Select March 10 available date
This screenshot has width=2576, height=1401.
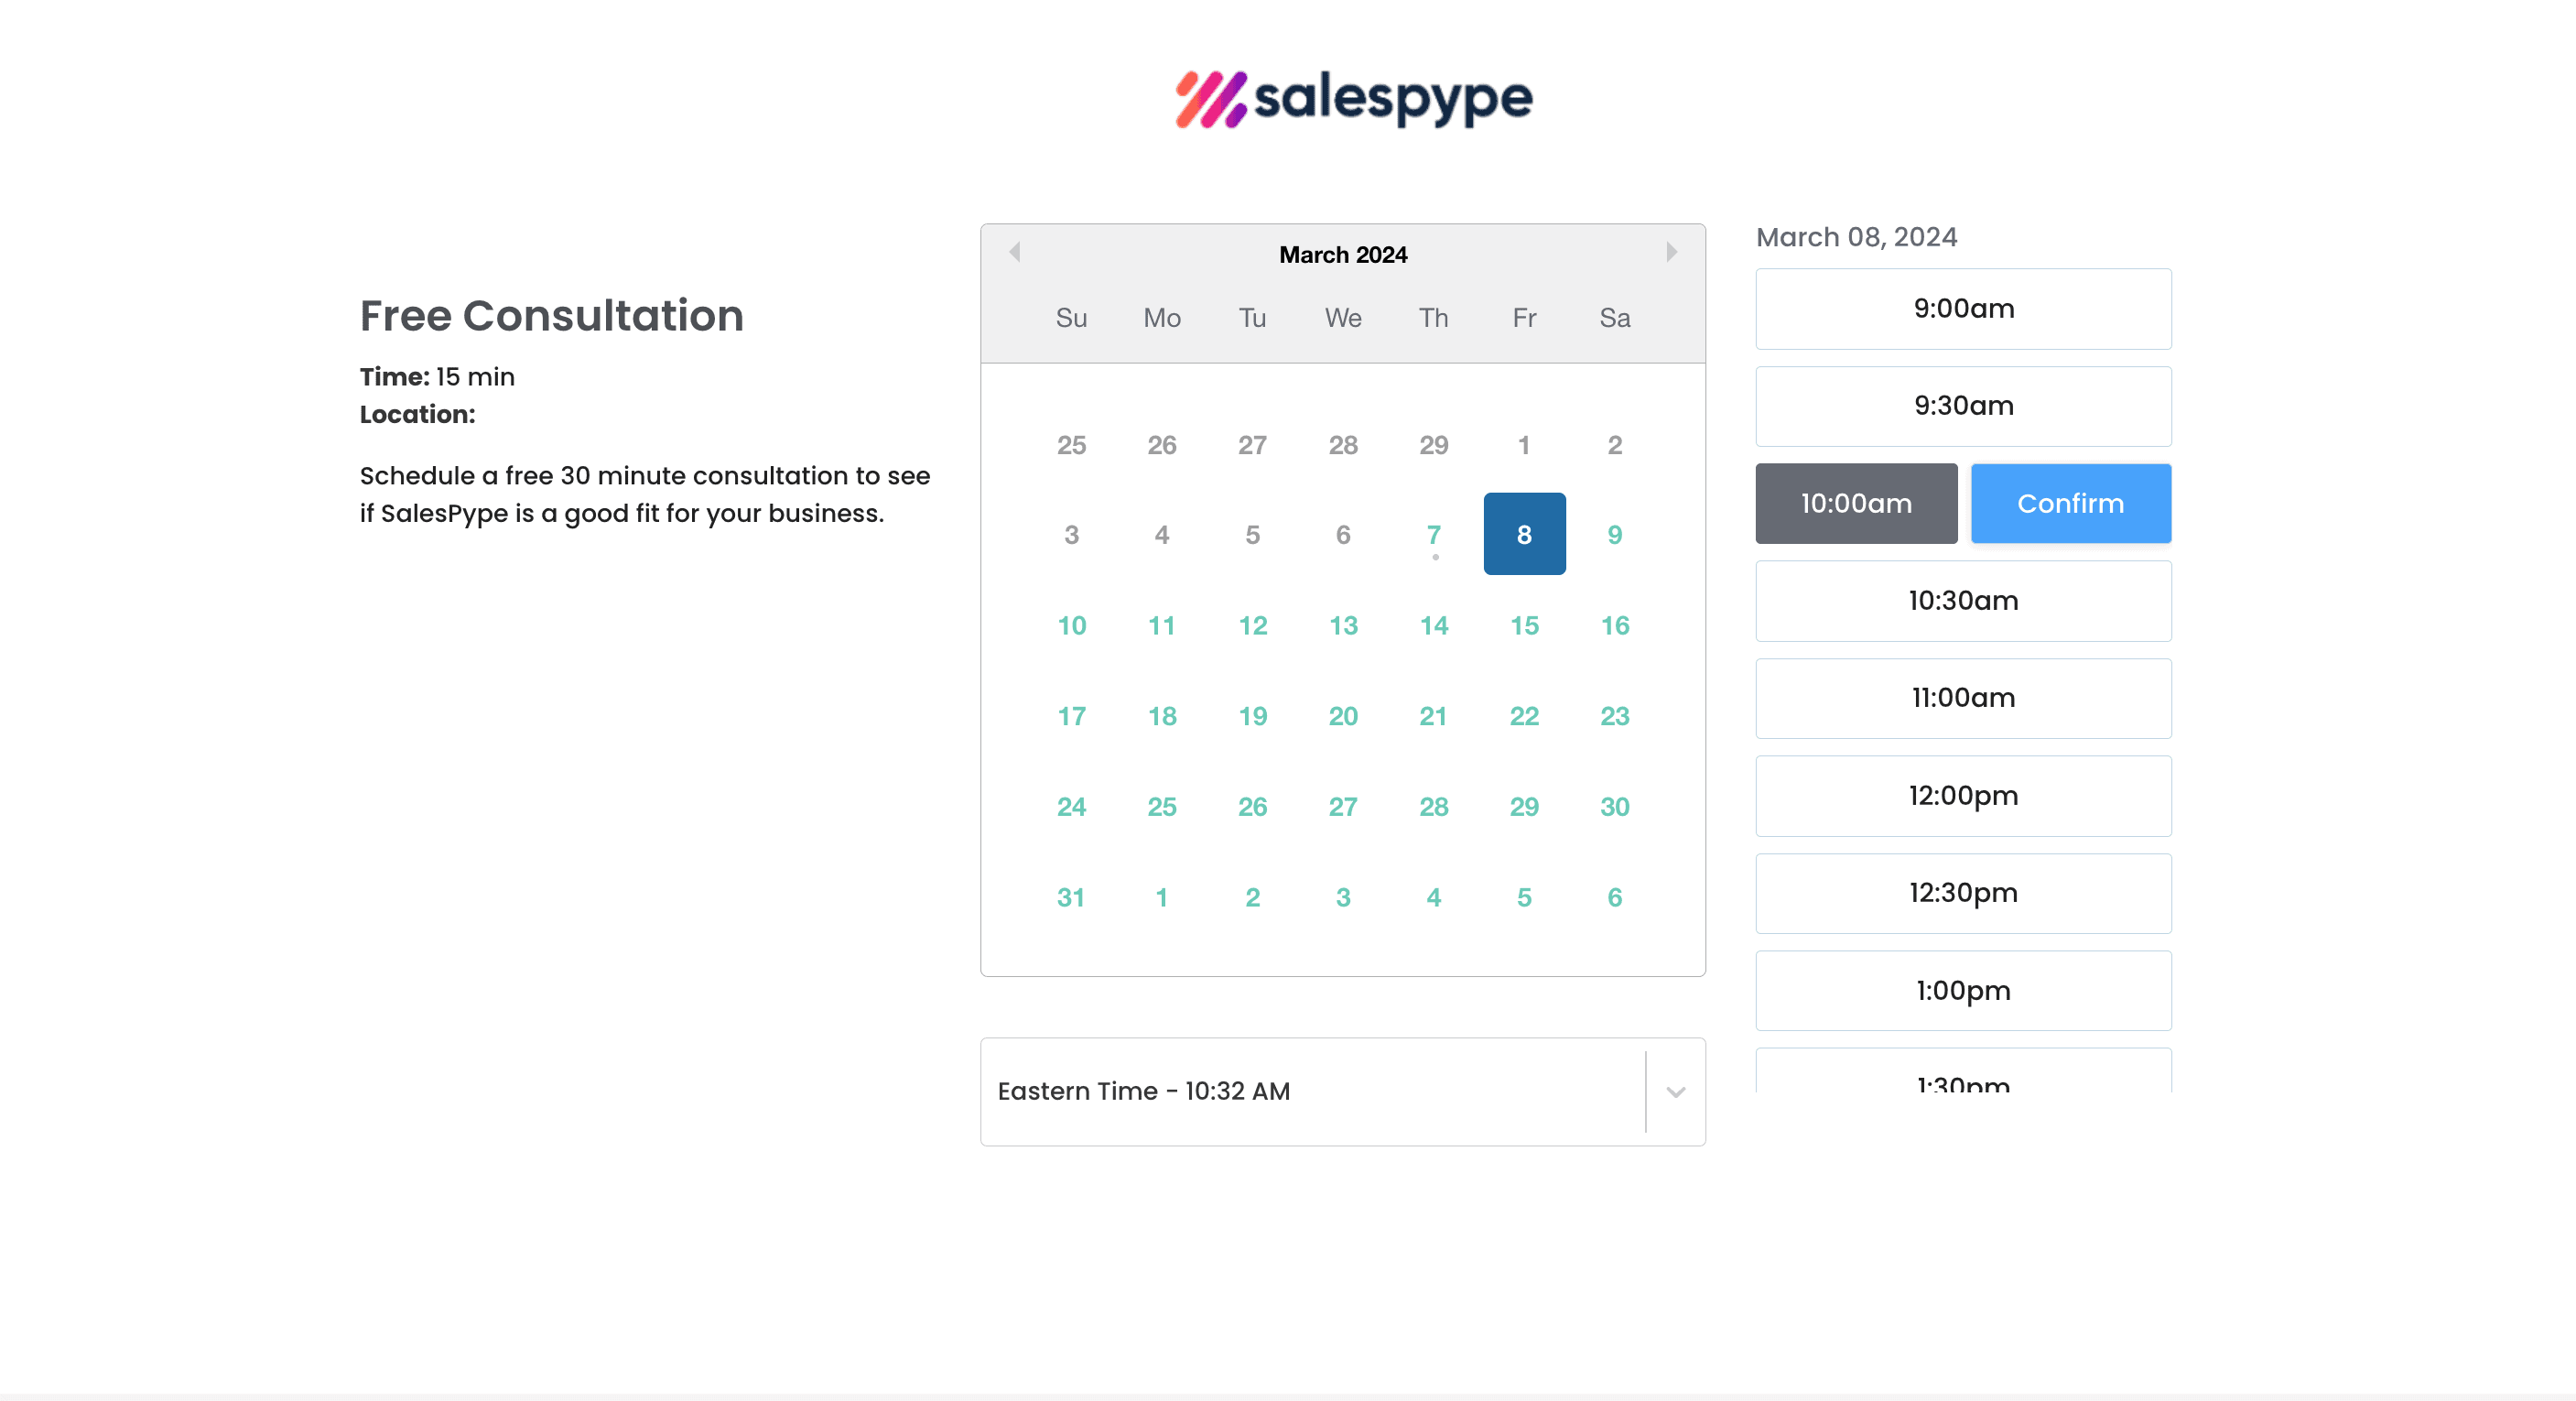[1071, 624]
